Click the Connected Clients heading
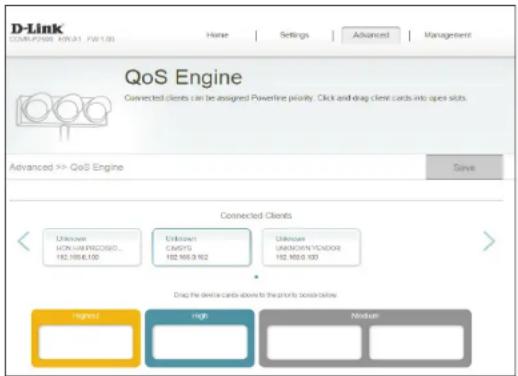 coord(256,216)
